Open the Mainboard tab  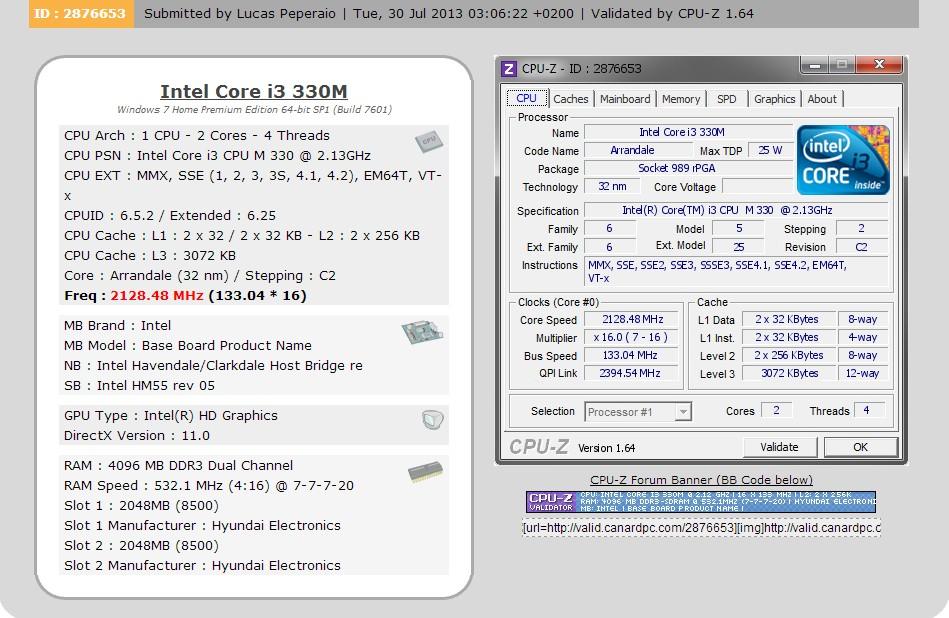pos(625,99)
